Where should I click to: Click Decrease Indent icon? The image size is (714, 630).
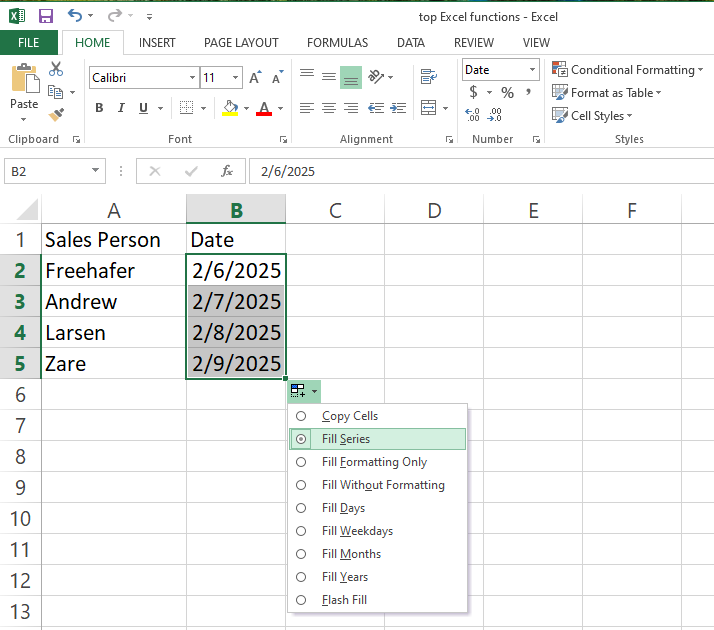376,108
